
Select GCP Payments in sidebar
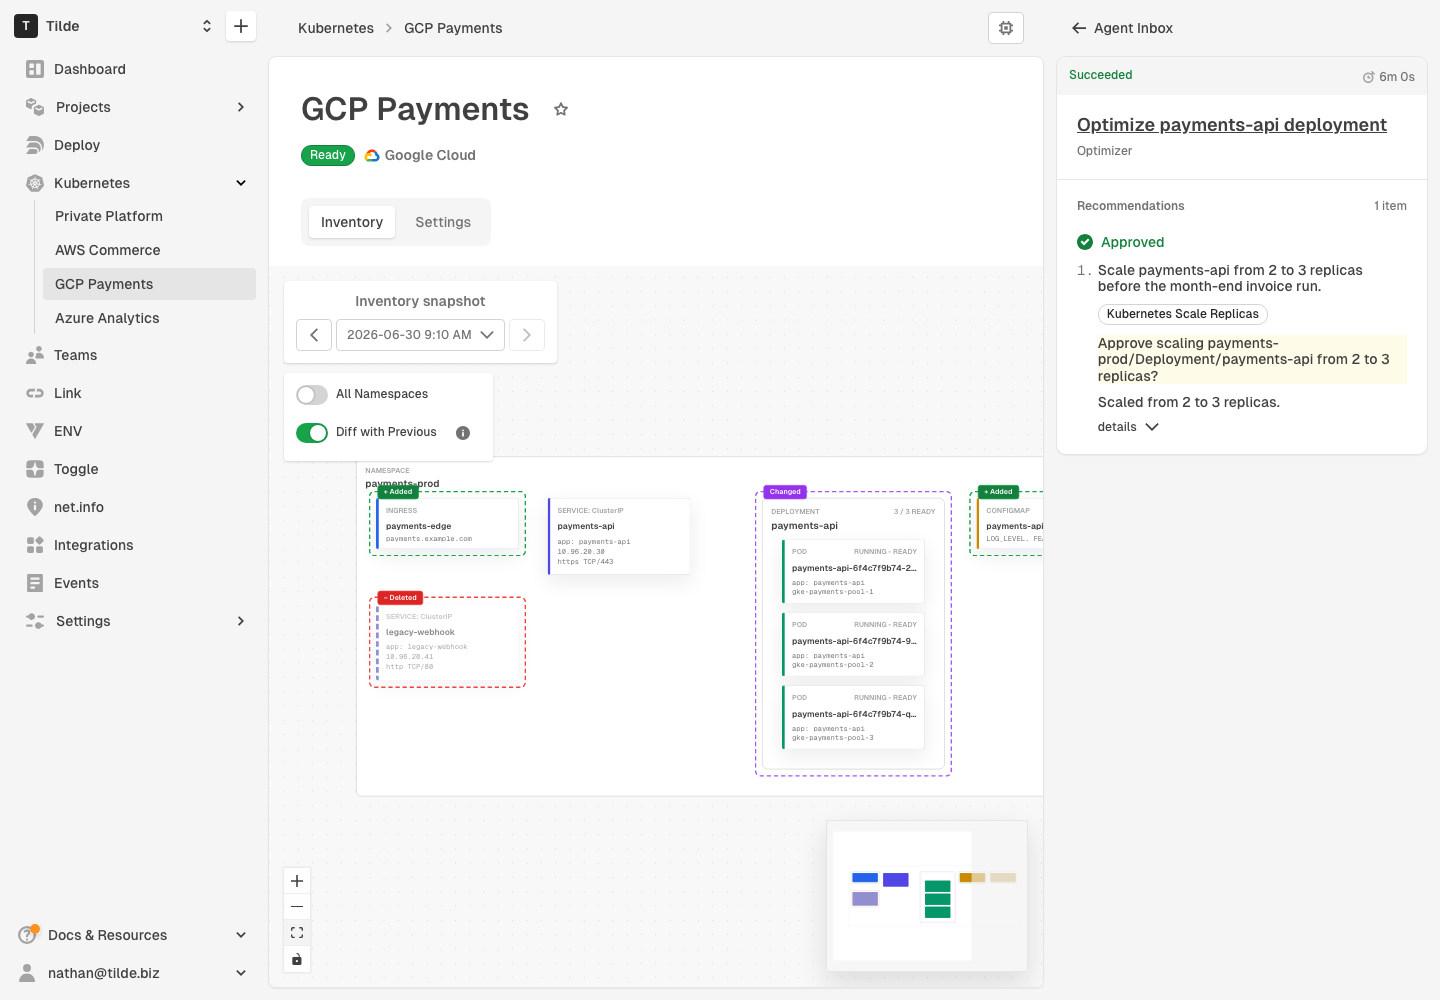[149, 284]
